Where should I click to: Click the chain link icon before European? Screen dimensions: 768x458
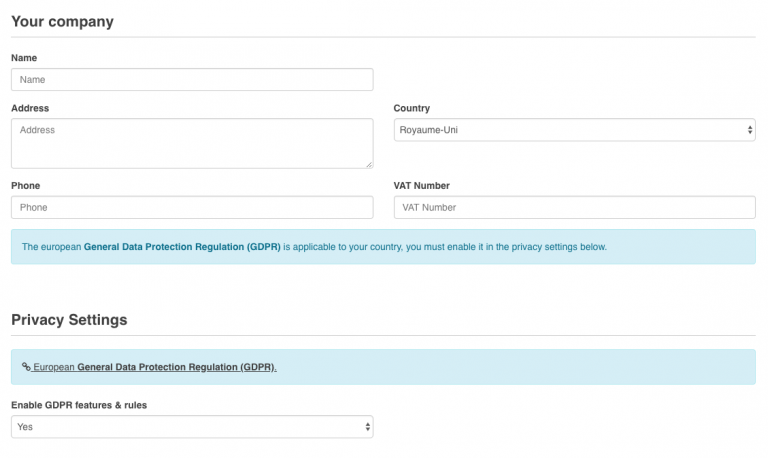coord(26,367)
